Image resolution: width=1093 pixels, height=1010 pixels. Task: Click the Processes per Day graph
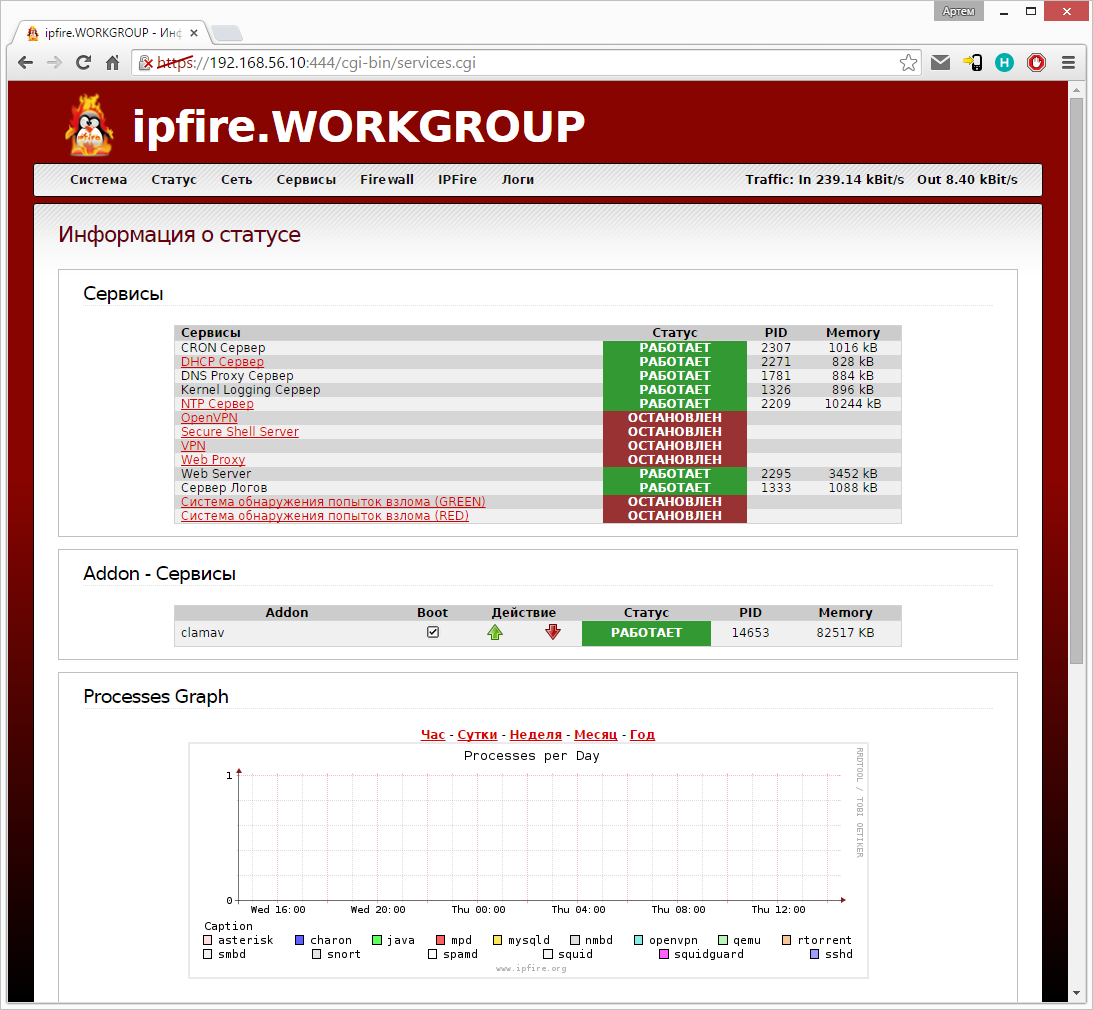pyautogui.click(x=528, y=860)
